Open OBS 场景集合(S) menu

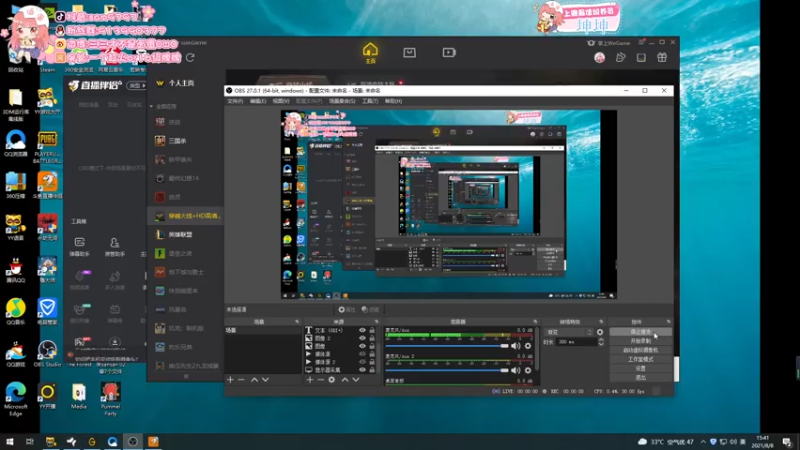pyautogui.click(x=342, y=101)
